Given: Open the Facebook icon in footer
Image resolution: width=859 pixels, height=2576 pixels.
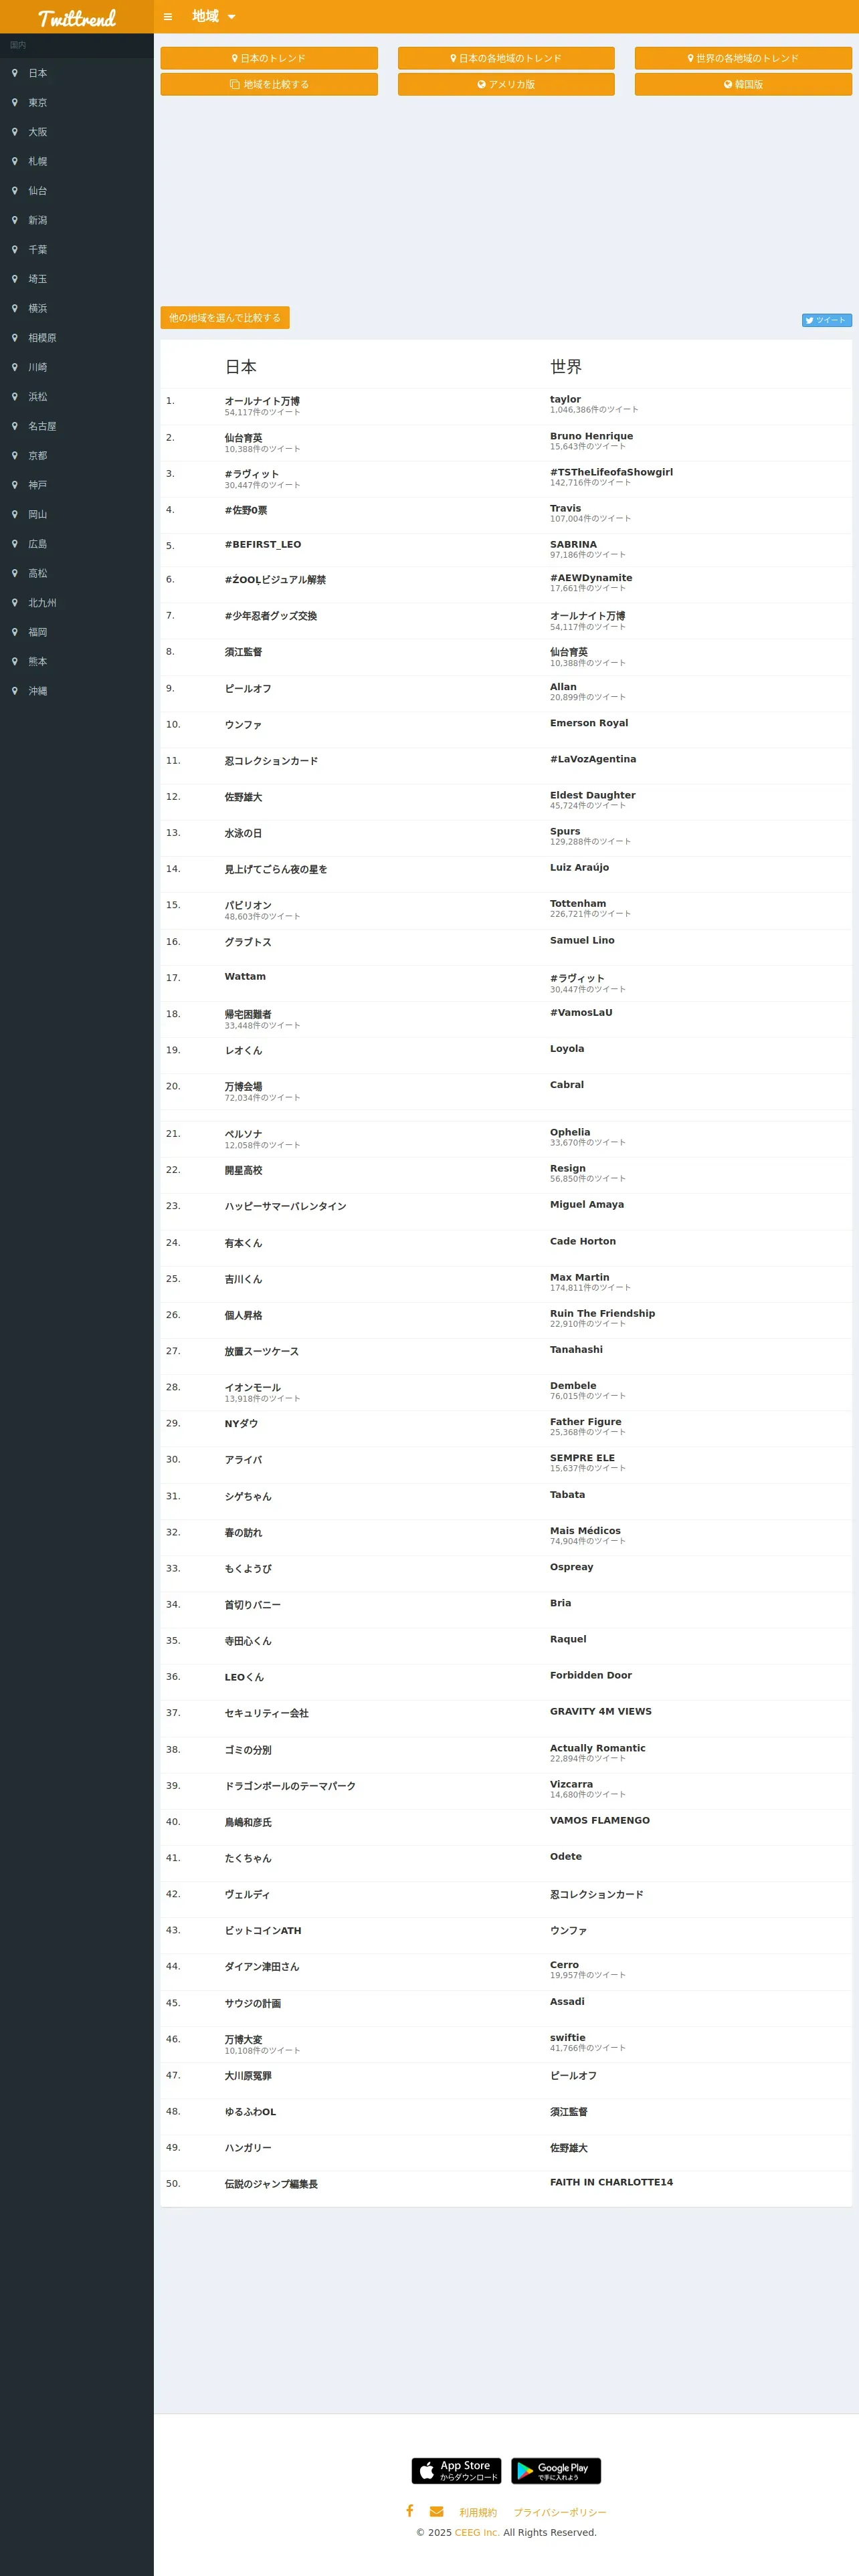Looking at the screenshot, I should 409,2510.
